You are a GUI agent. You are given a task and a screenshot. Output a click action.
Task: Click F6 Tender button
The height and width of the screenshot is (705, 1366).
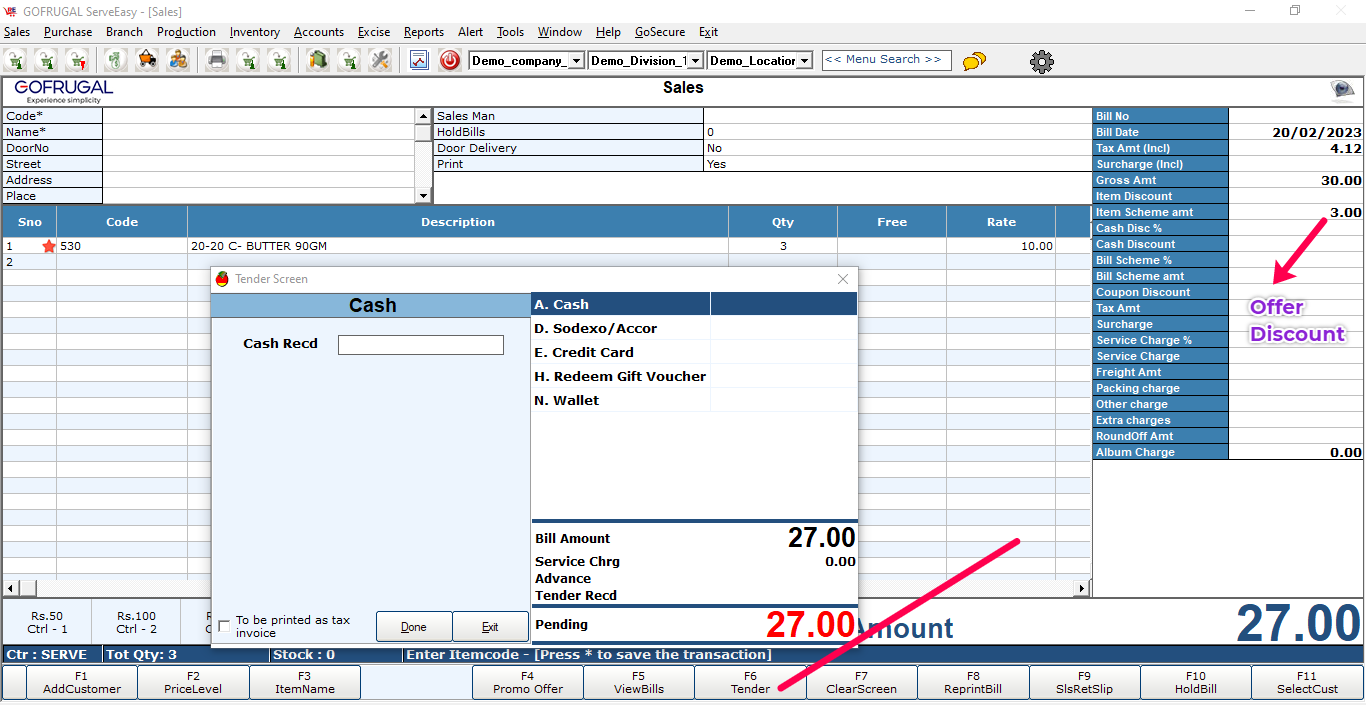750,682
